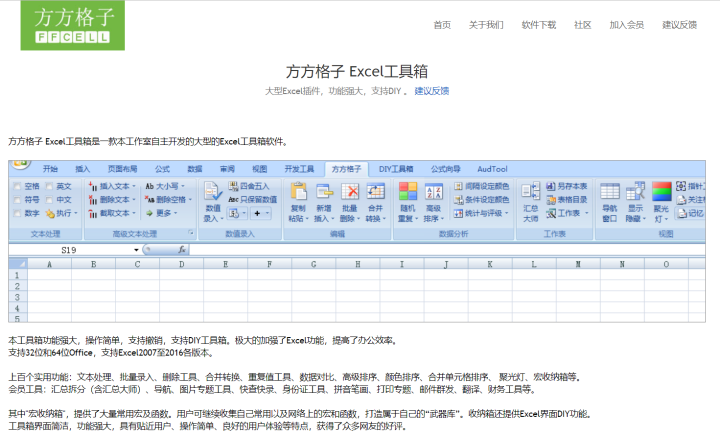Click the 显示隐藏 magnifier icon
This screenshot has height=436, width=720.
[636, 191]
